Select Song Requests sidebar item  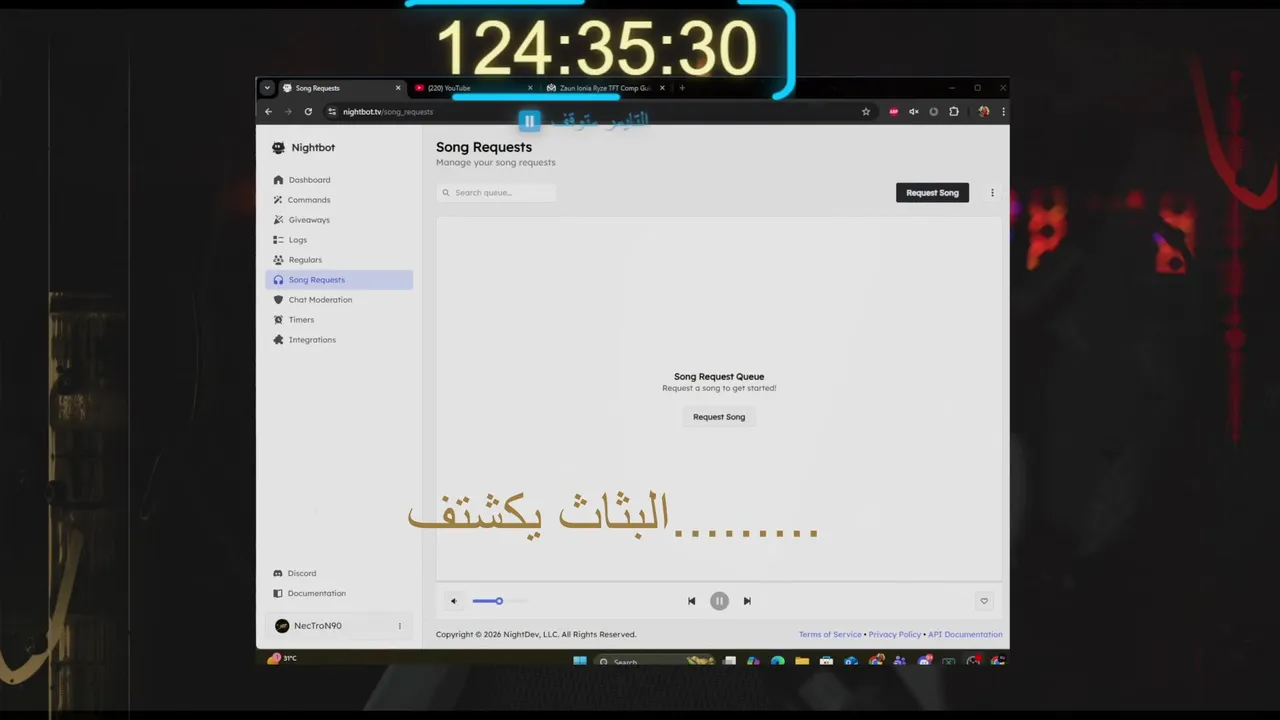tap(339, 280)
